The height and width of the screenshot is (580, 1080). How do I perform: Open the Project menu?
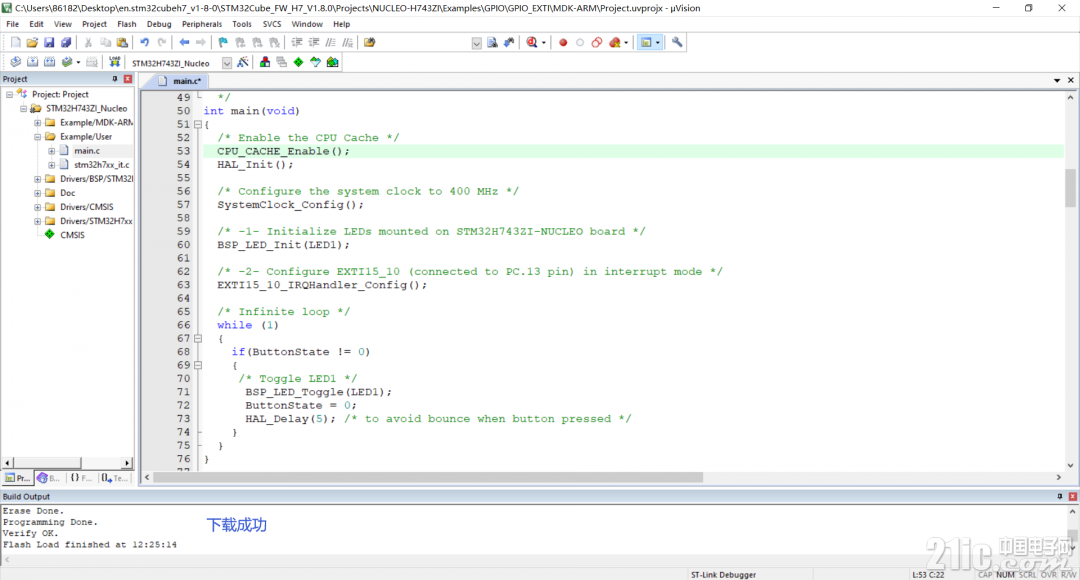[94, 24]
